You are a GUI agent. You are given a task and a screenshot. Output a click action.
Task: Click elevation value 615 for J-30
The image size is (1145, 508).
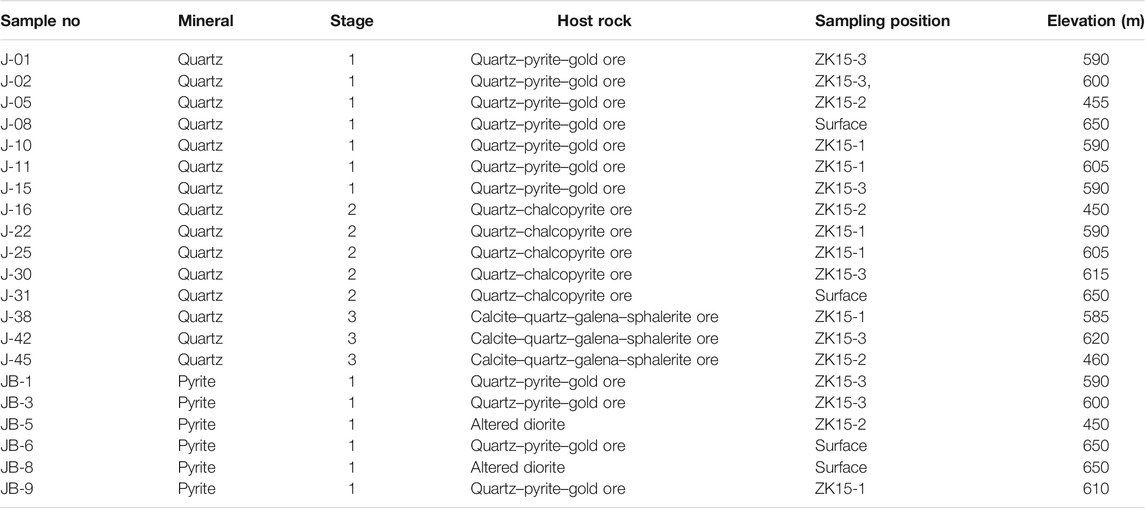coord(1096,274)
